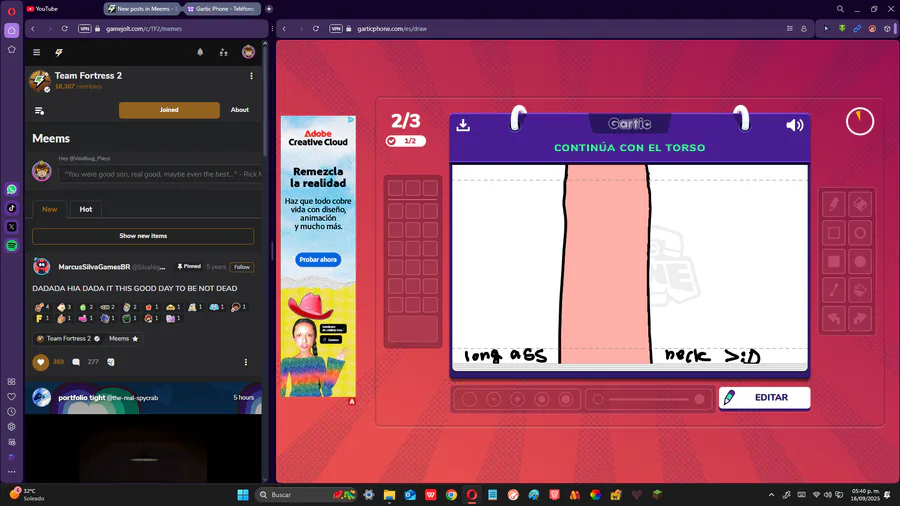Open TikTok in the Opera sidebar
Screen dimensions: 900x506
point(11,208)
